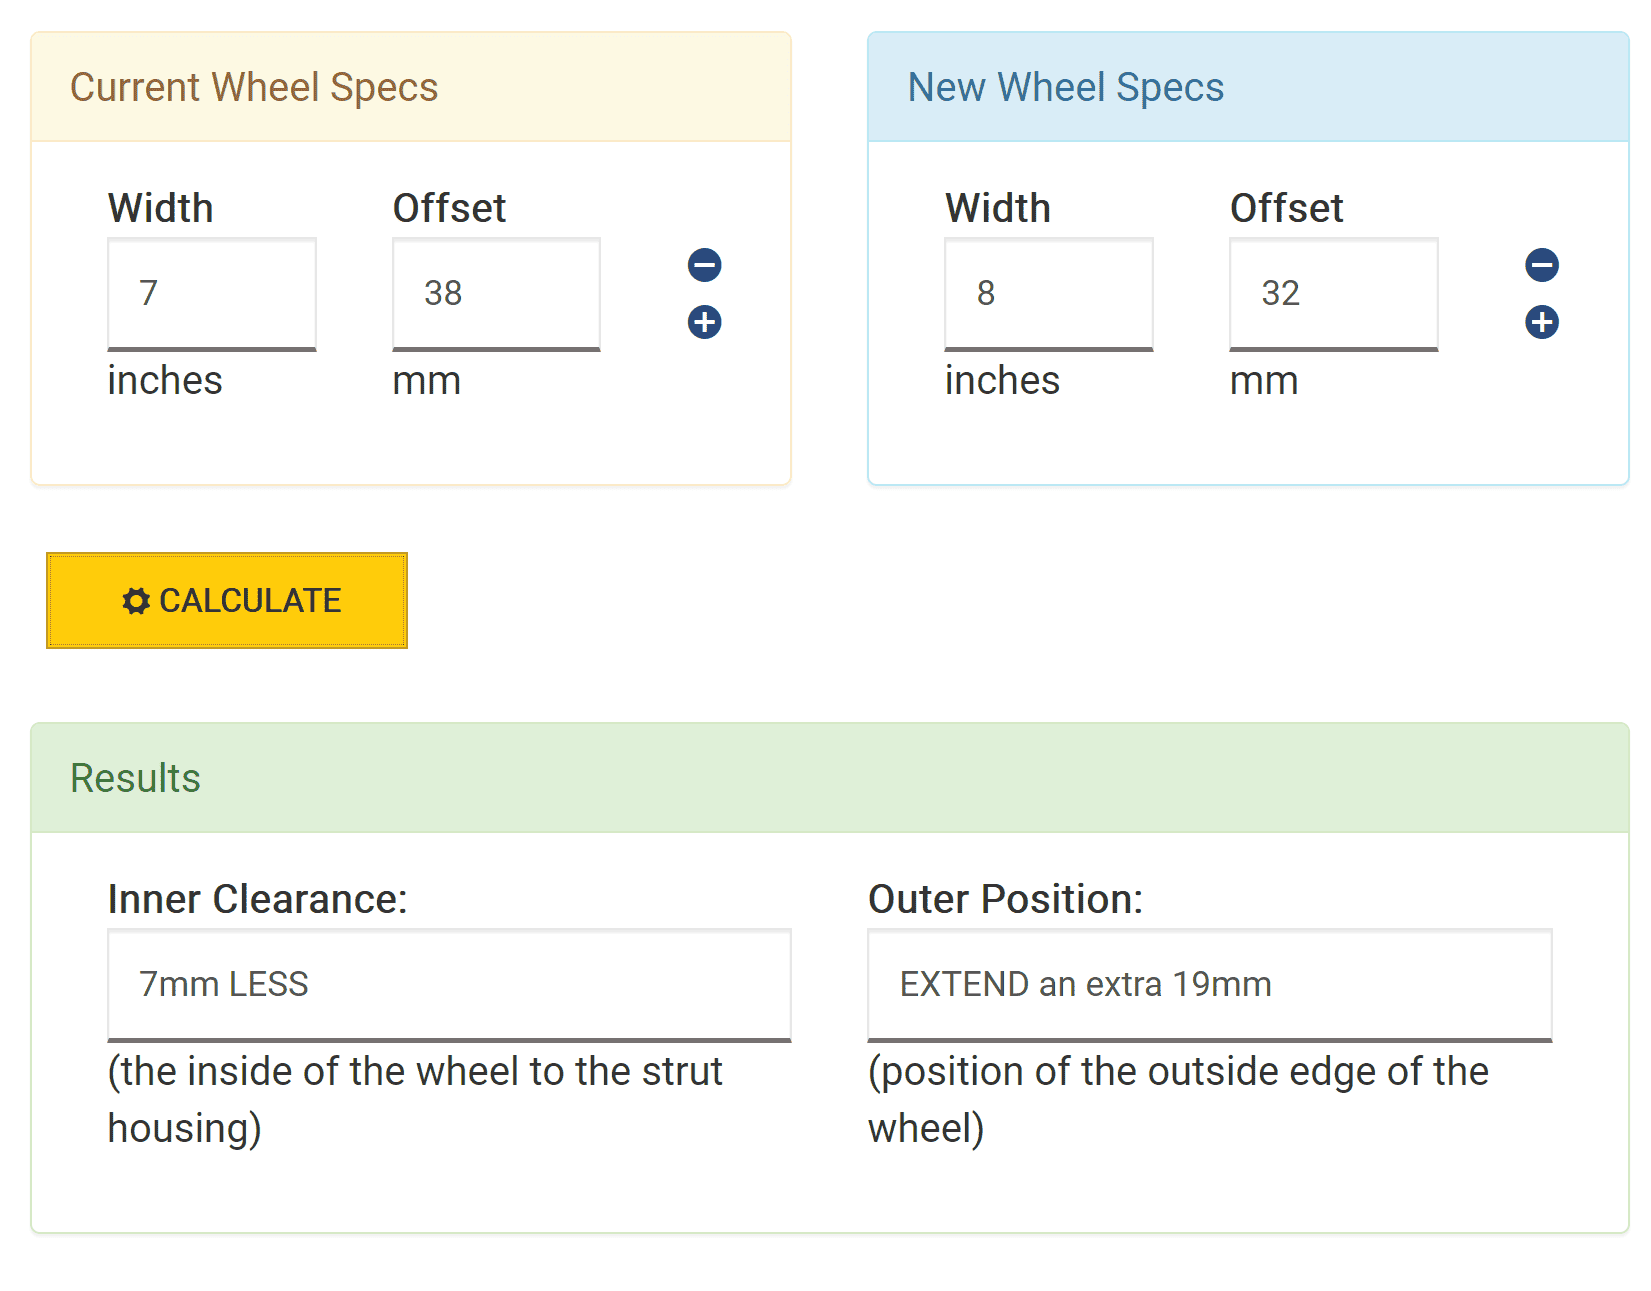The width and height of the screenshot is (1651, 1291).
Task: Click the Offset label under New Wheel Specs
Action: click(x=1286, y=208)
